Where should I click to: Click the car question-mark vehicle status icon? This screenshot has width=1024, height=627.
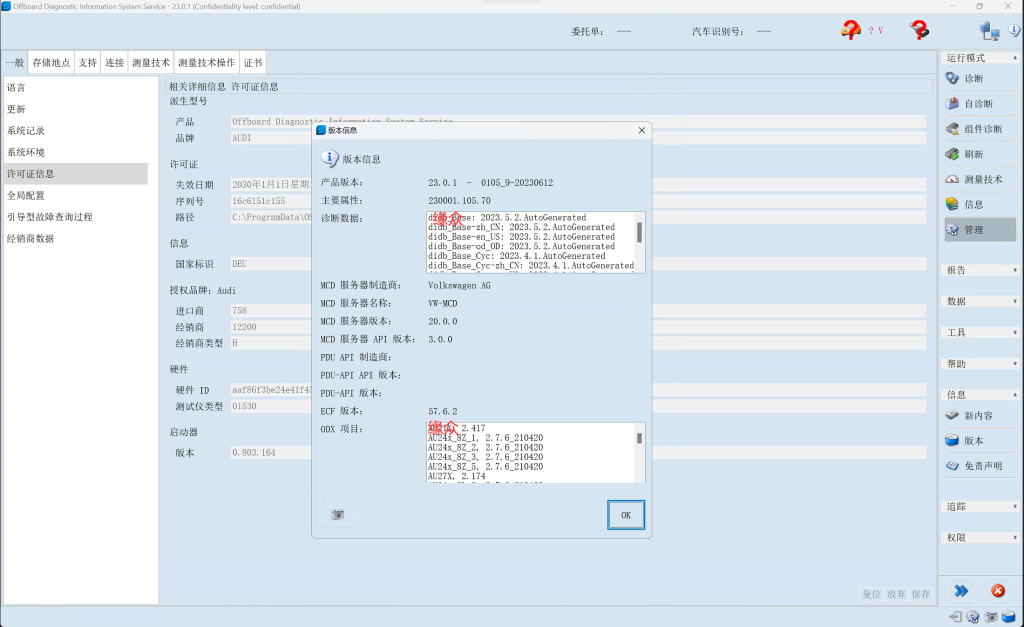tap(851, 31)
